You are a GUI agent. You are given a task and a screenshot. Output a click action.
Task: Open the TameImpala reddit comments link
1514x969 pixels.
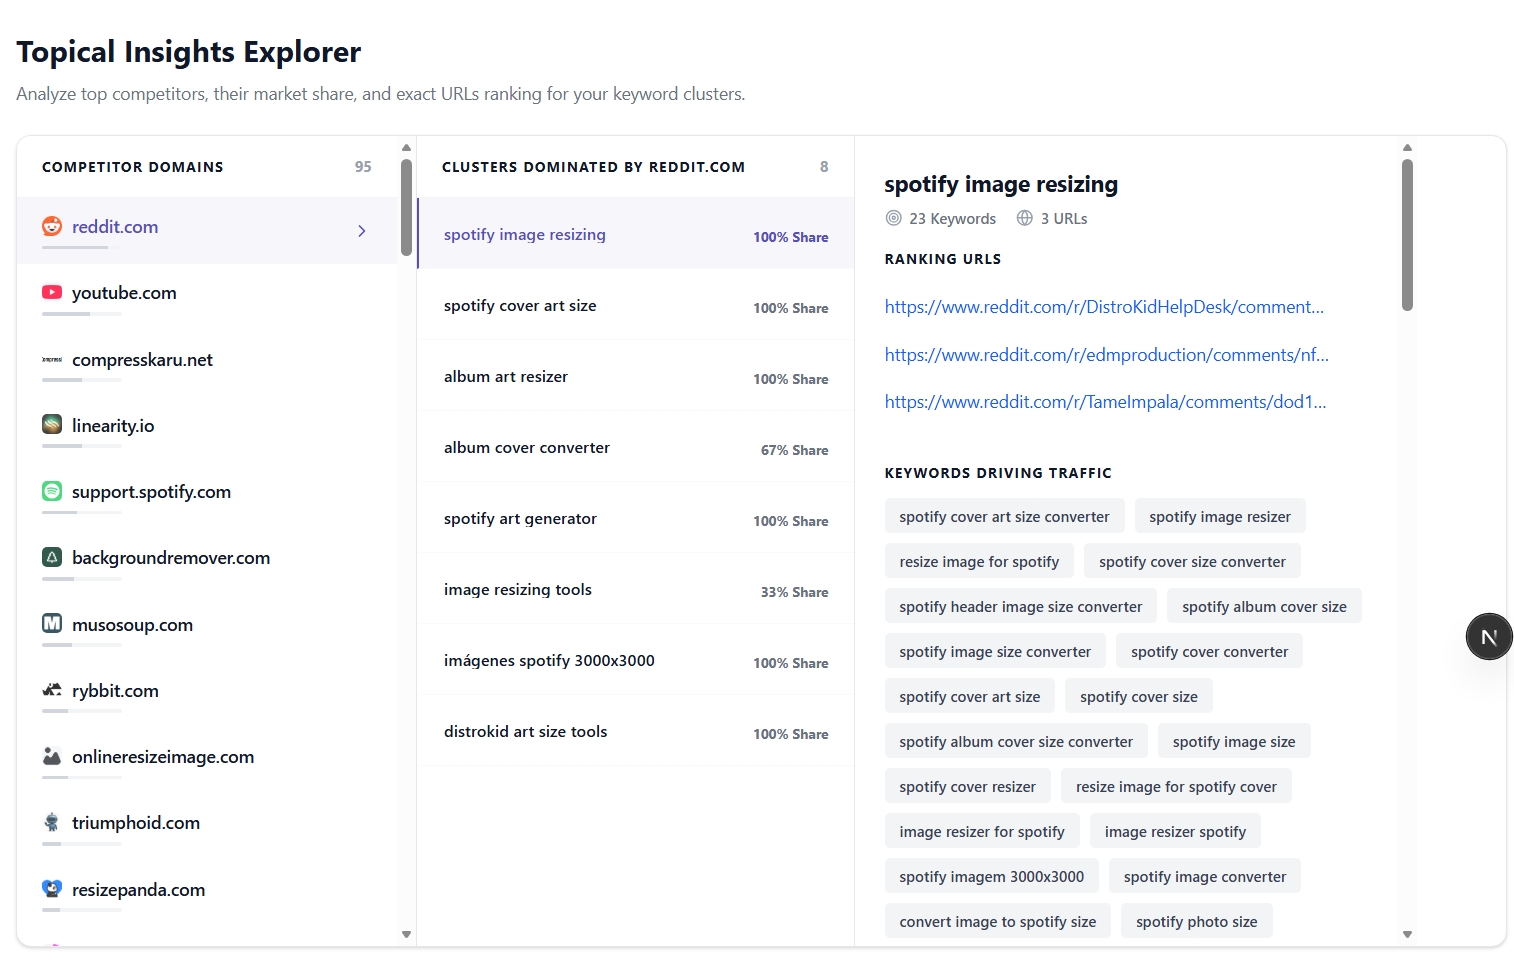pos(1105,402)
